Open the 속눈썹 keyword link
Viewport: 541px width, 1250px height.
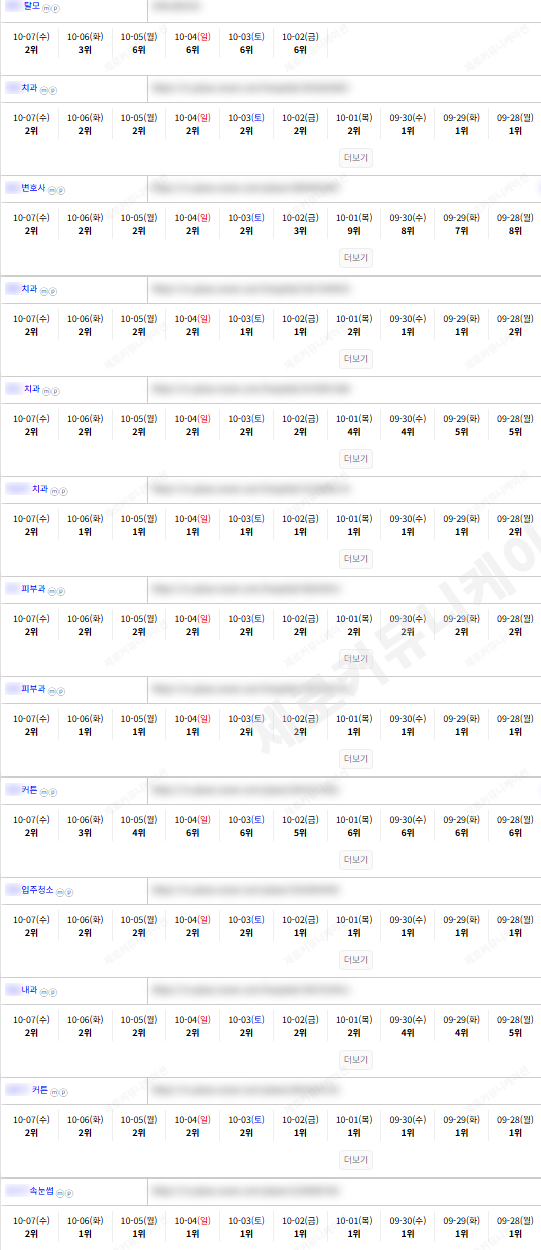click(x=41, y=1191)
